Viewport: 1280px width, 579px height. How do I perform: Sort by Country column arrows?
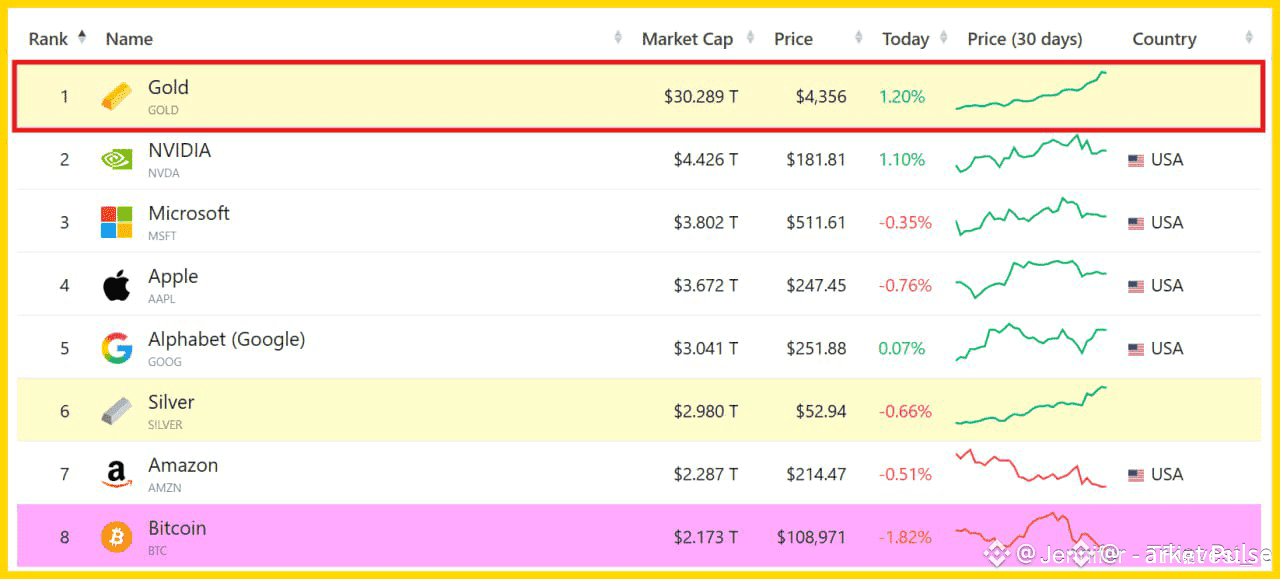[1249, 39]
